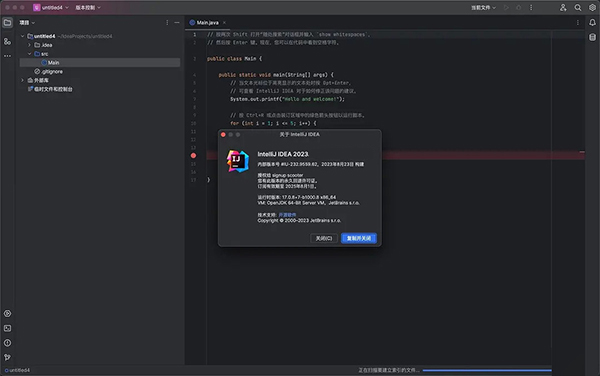
Task: Select the Main class in project tree
Action: pos(100,62)
